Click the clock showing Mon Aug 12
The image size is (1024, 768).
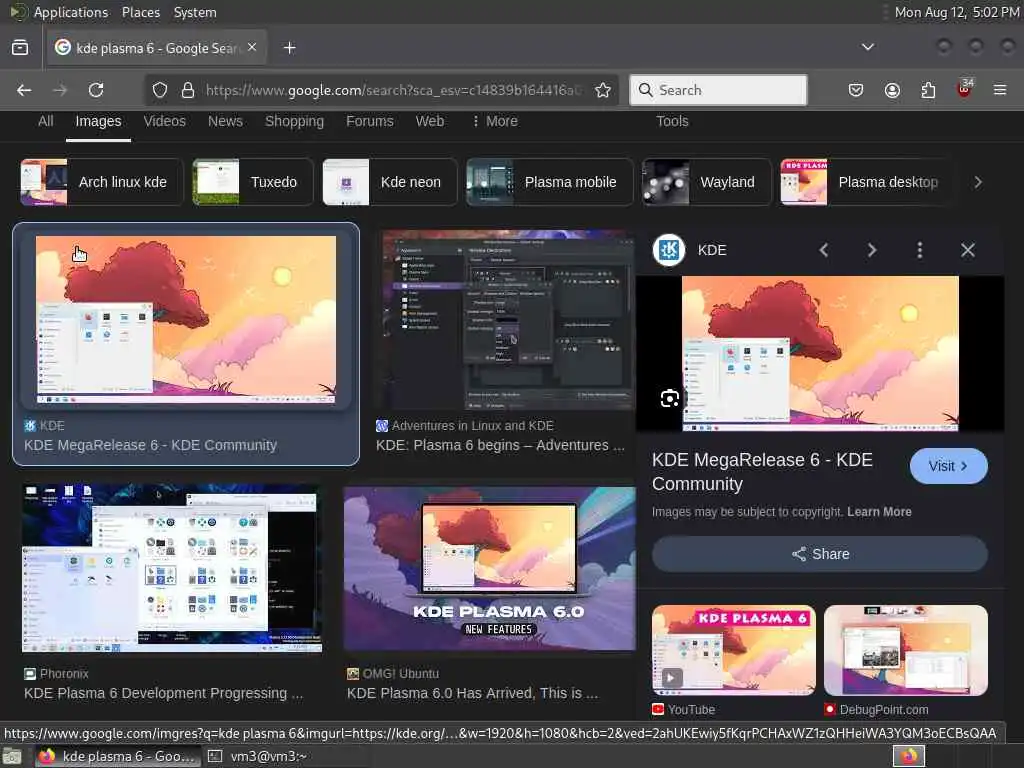click(x=957, y=12)
